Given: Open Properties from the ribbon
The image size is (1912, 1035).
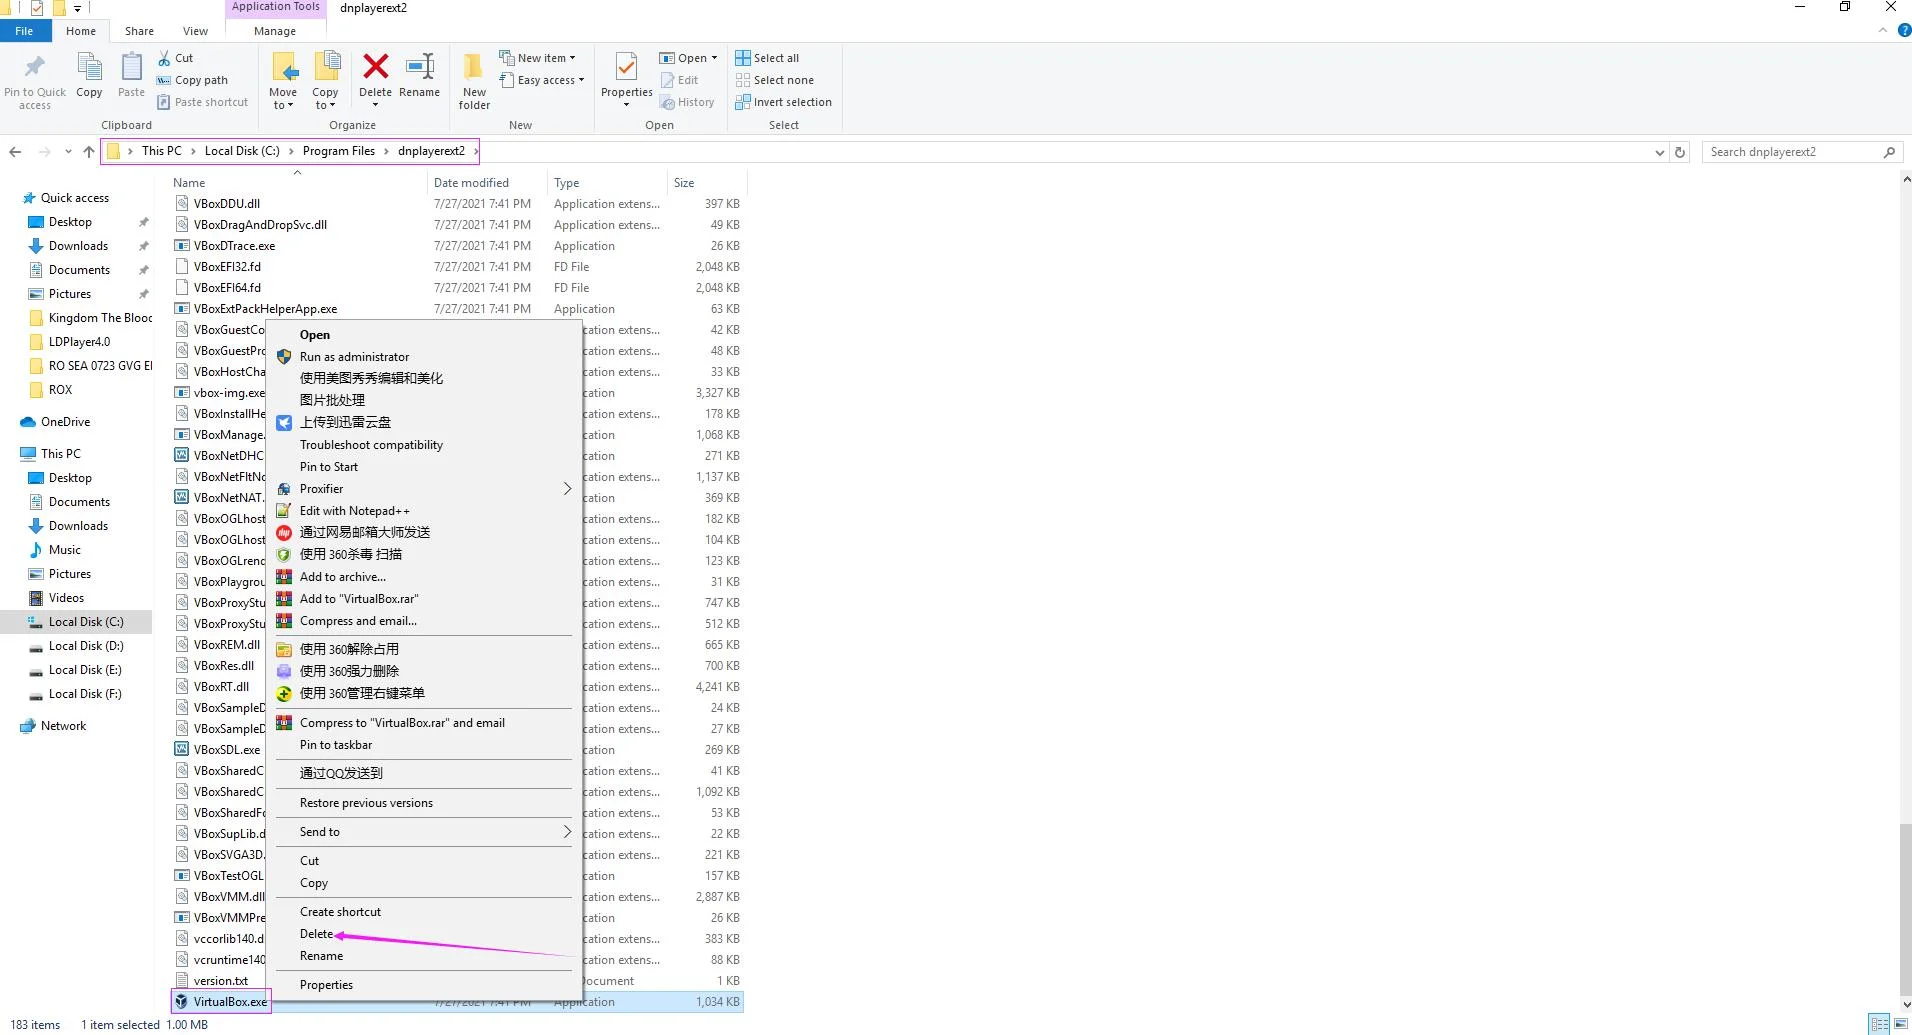Looking at the screenshot, I should tap(626, 78).
